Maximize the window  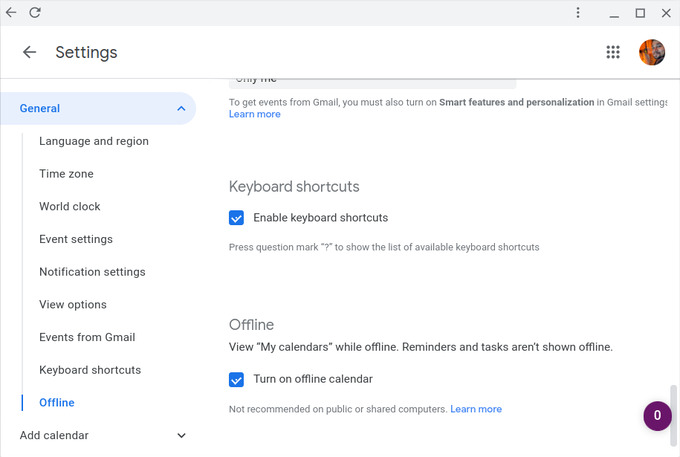pos(640,13)
